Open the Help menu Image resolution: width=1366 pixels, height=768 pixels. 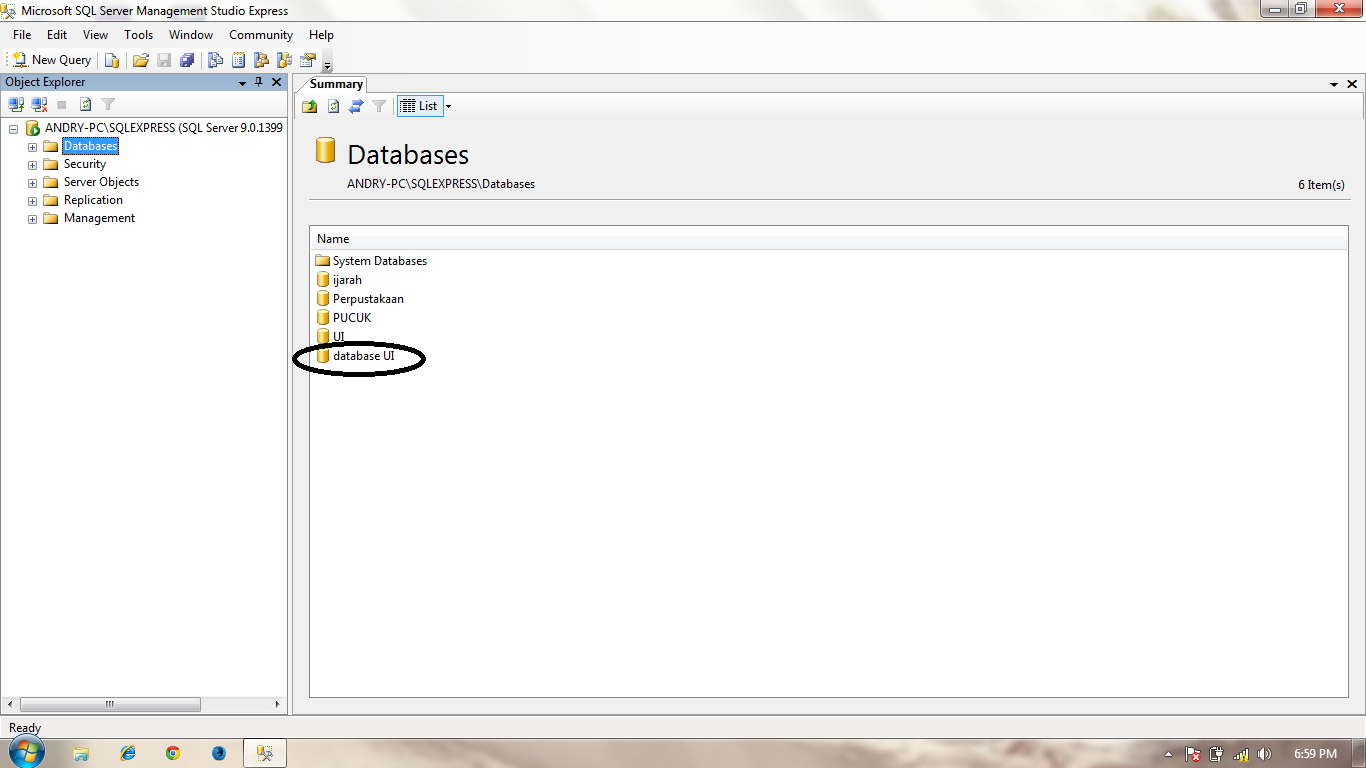click(321, 35)
